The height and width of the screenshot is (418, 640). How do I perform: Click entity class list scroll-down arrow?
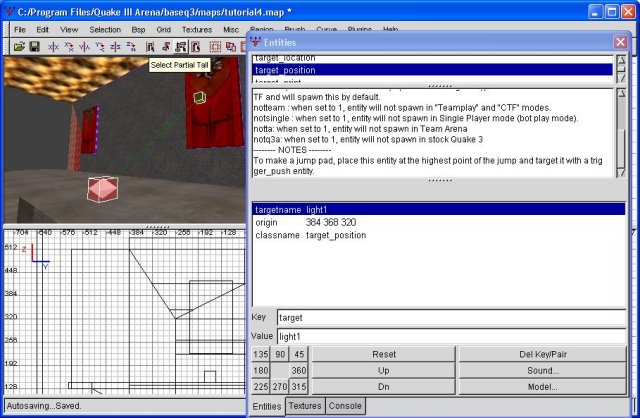pos(621,78)
